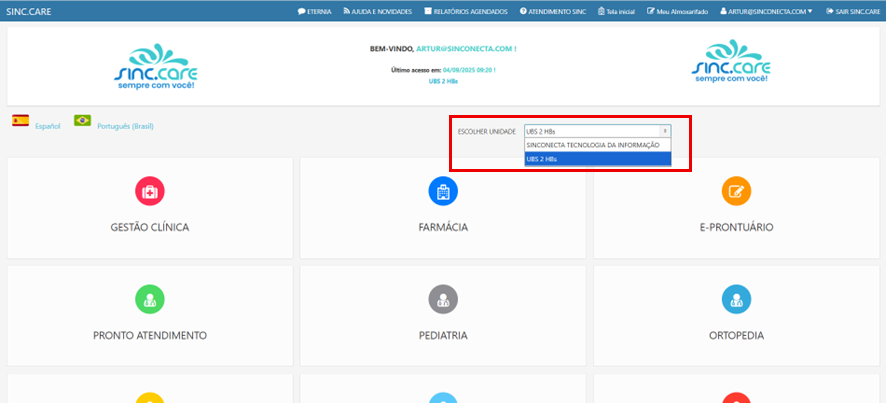
Task: Expand the ARTUR@SINCONECTA.COM user menu
Action: pyautogui.click(x=766, y=11)
